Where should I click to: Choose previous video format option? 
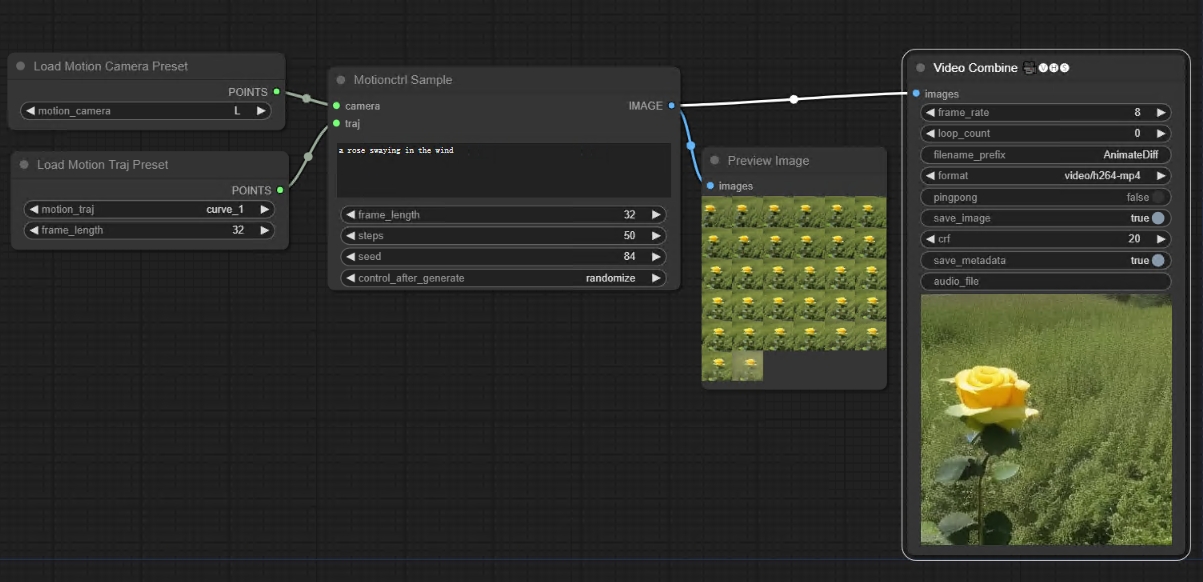tap(931, 176)
